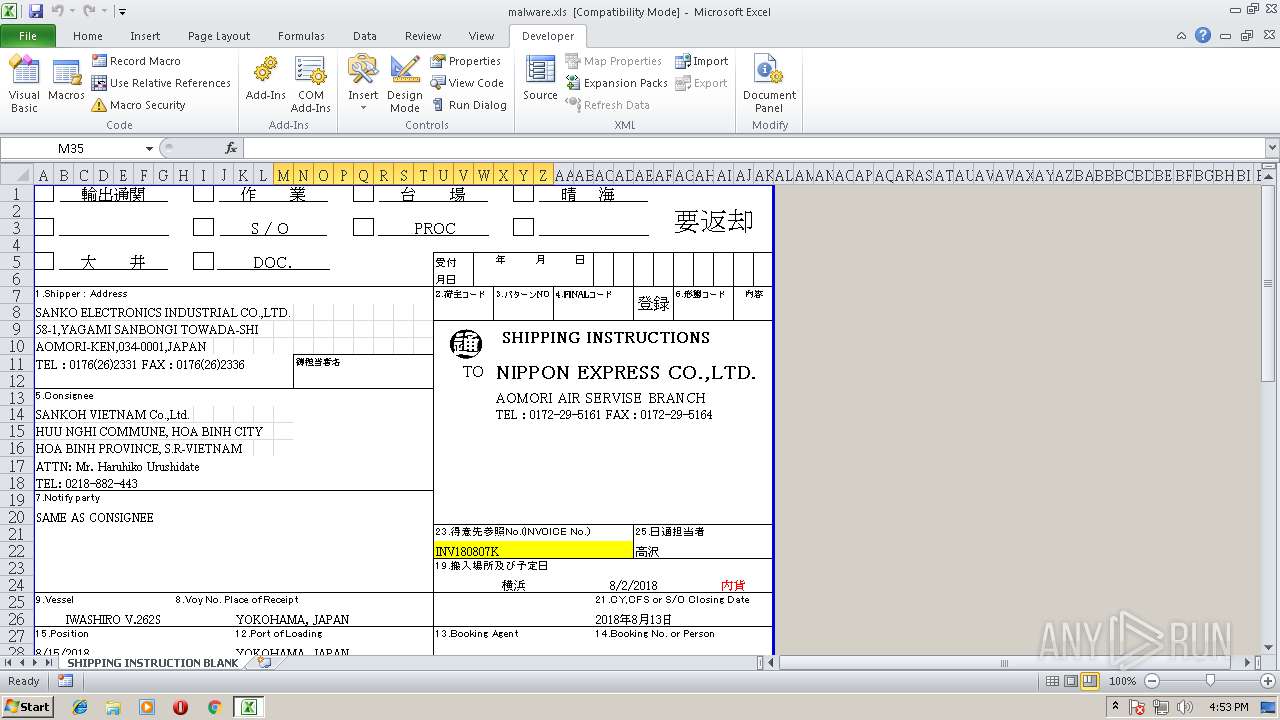Click Record Macro
1280x720 pixels.
point(135,61)
